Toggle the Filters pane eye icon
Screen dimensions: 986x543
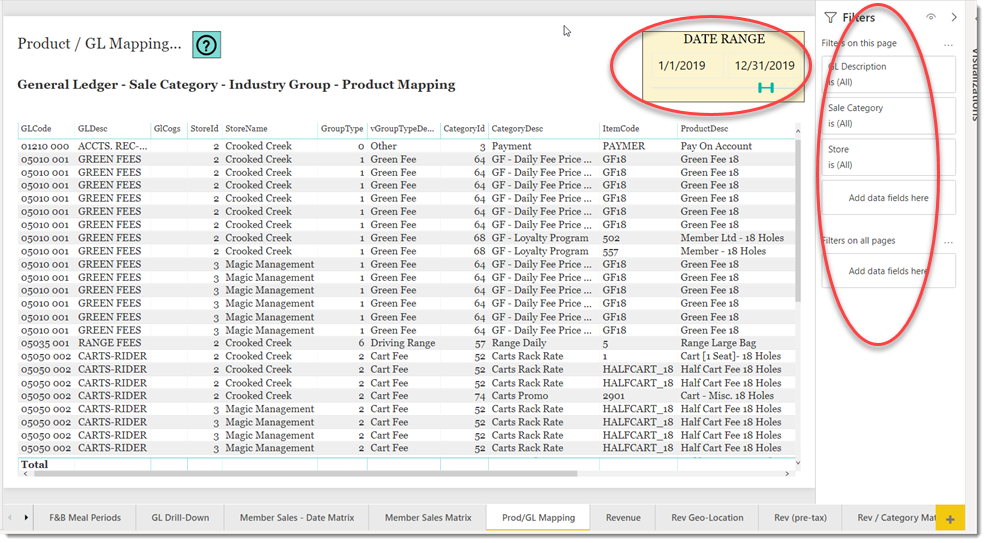pyautogui.click(x=931, y=17)
